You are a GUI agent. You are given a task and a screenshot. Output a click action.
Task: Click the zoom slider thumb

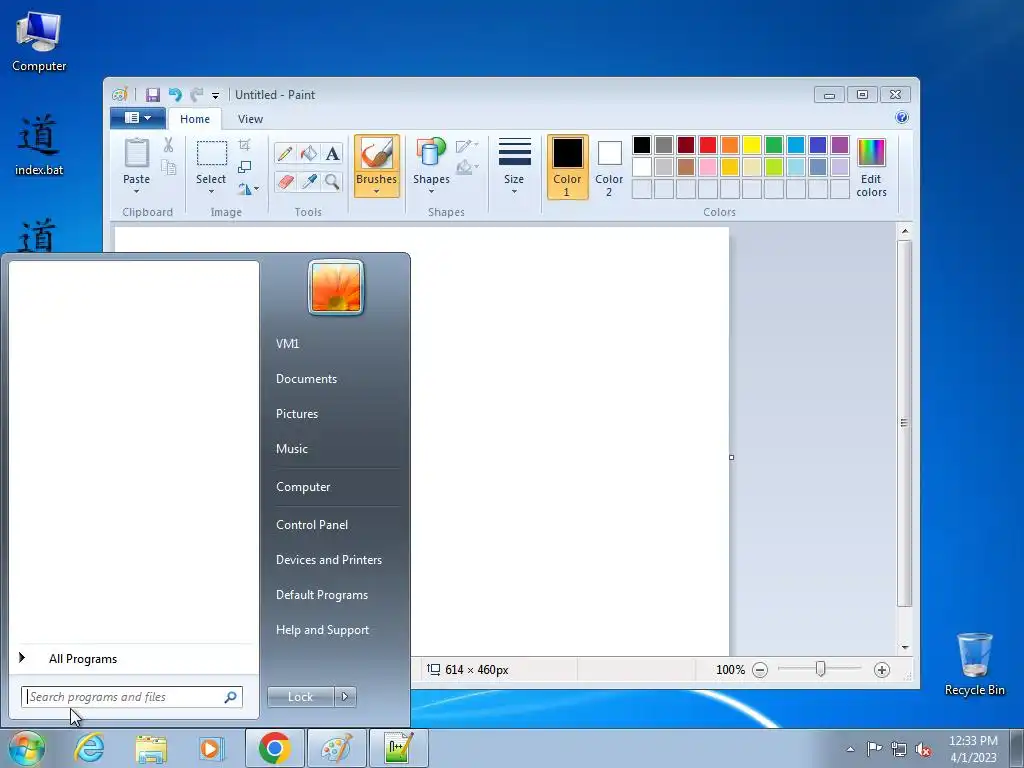(820, 669)
